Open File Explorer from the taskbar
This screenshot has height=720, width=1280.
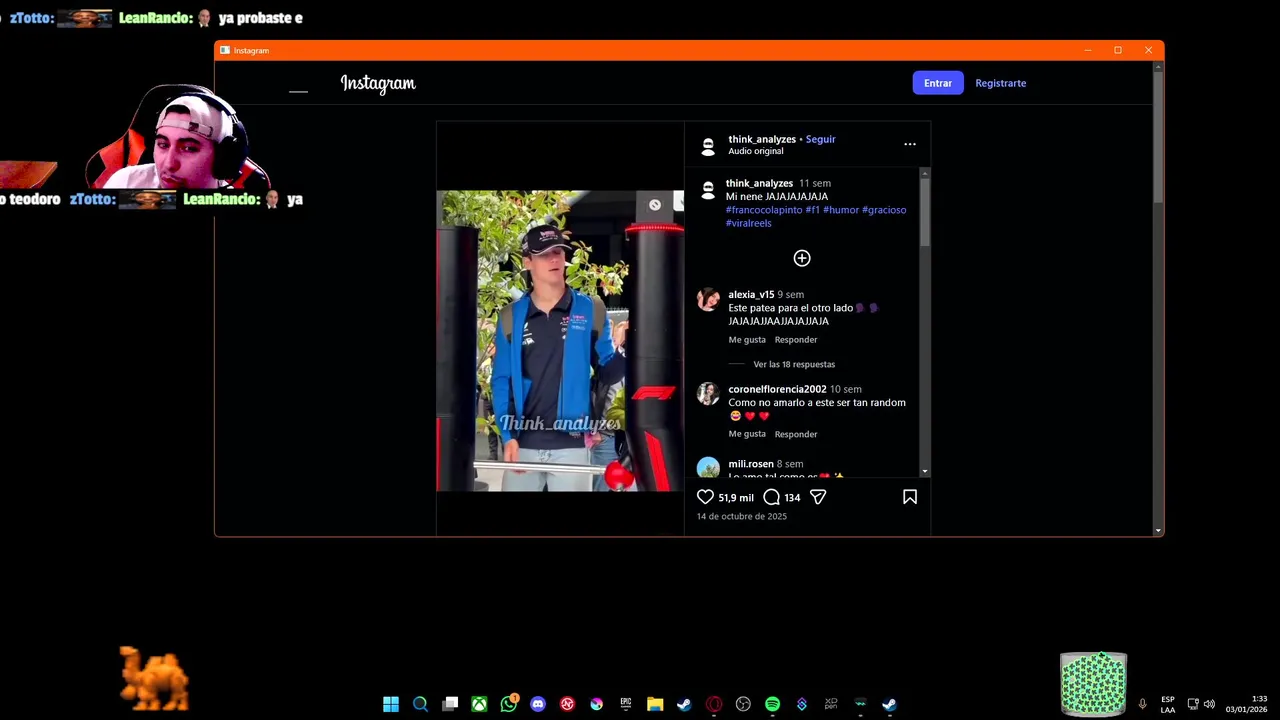coord(655,704)
